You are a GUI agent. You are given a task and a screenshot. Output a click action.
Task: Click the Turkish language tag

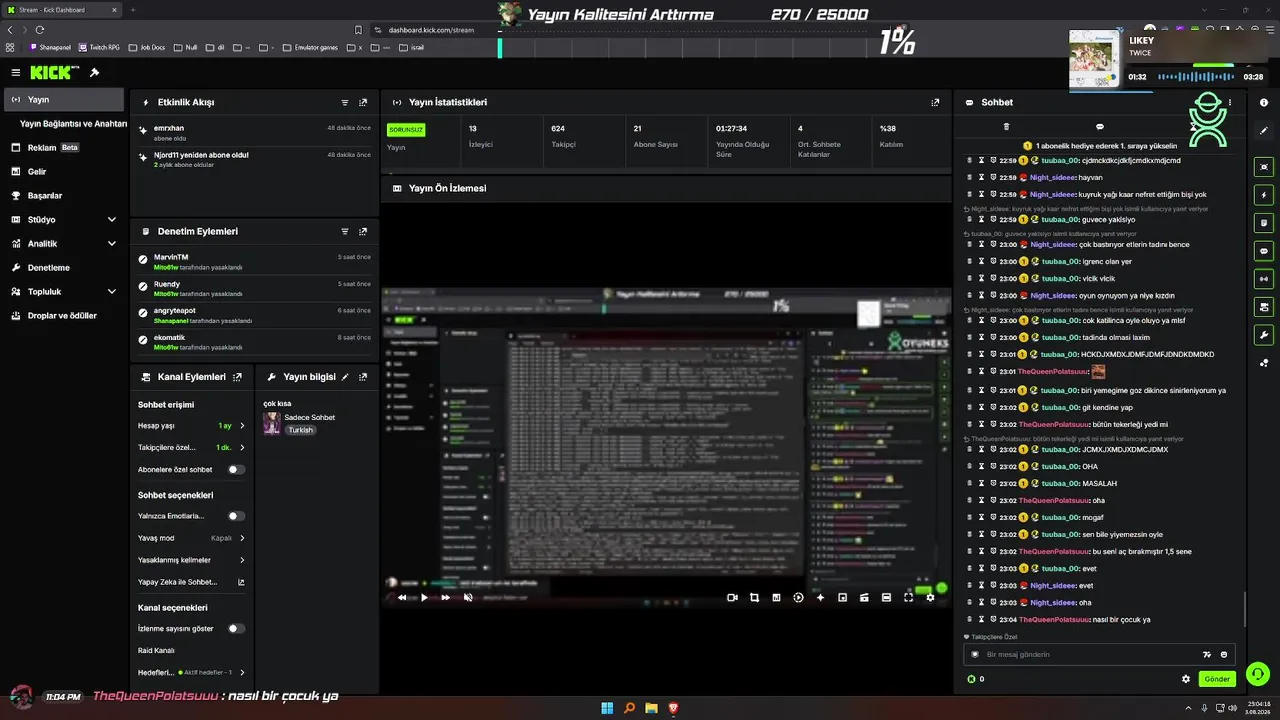click(301, 430)
